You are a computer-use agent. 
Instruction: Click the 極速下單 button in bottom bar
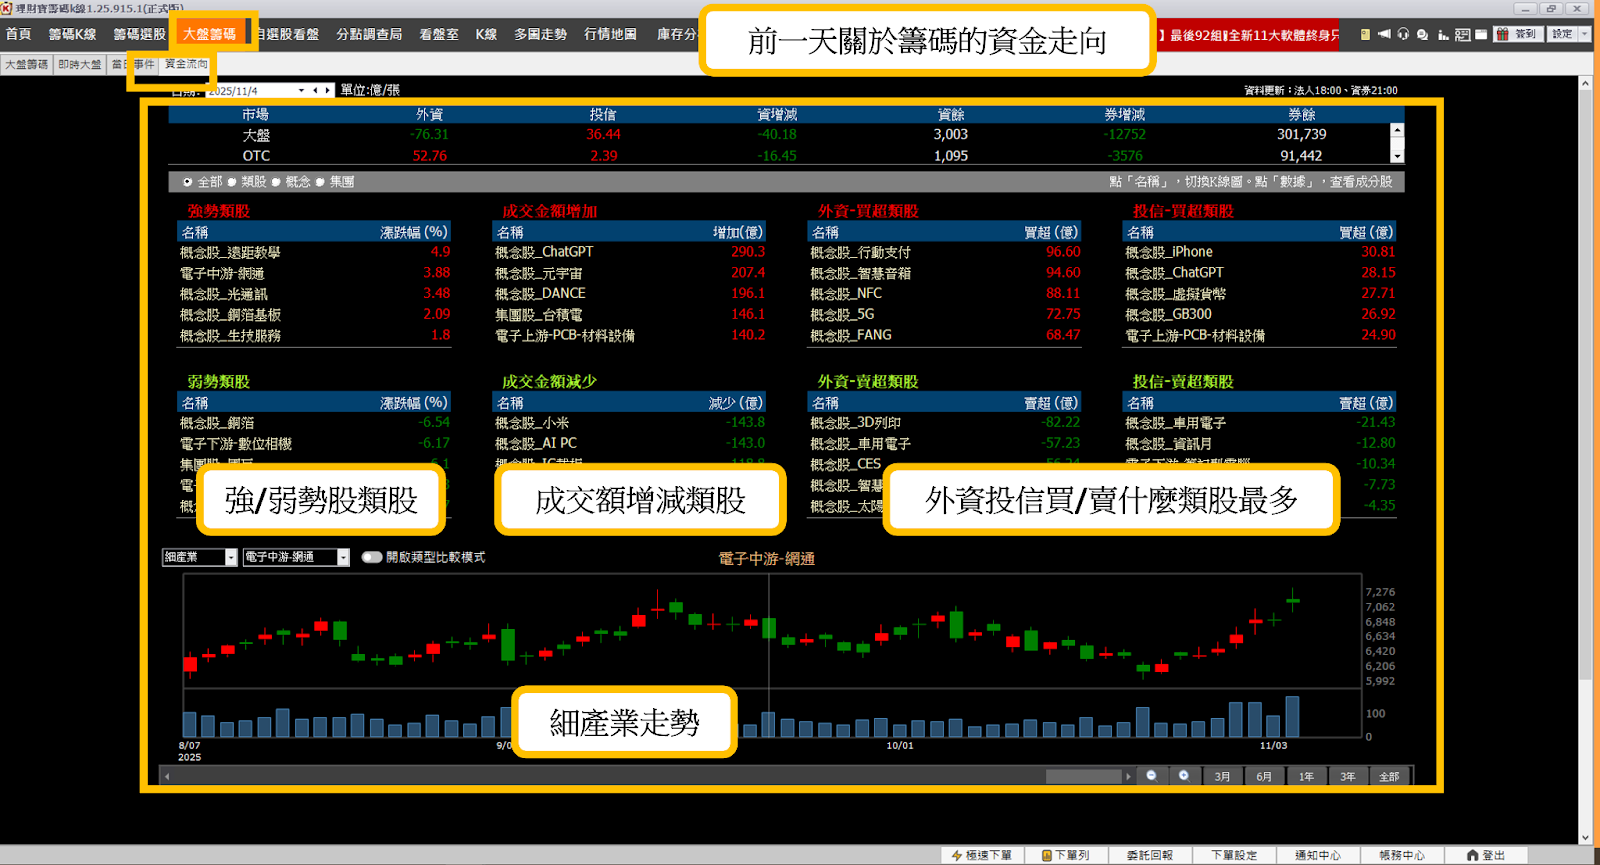pos(981,855)
